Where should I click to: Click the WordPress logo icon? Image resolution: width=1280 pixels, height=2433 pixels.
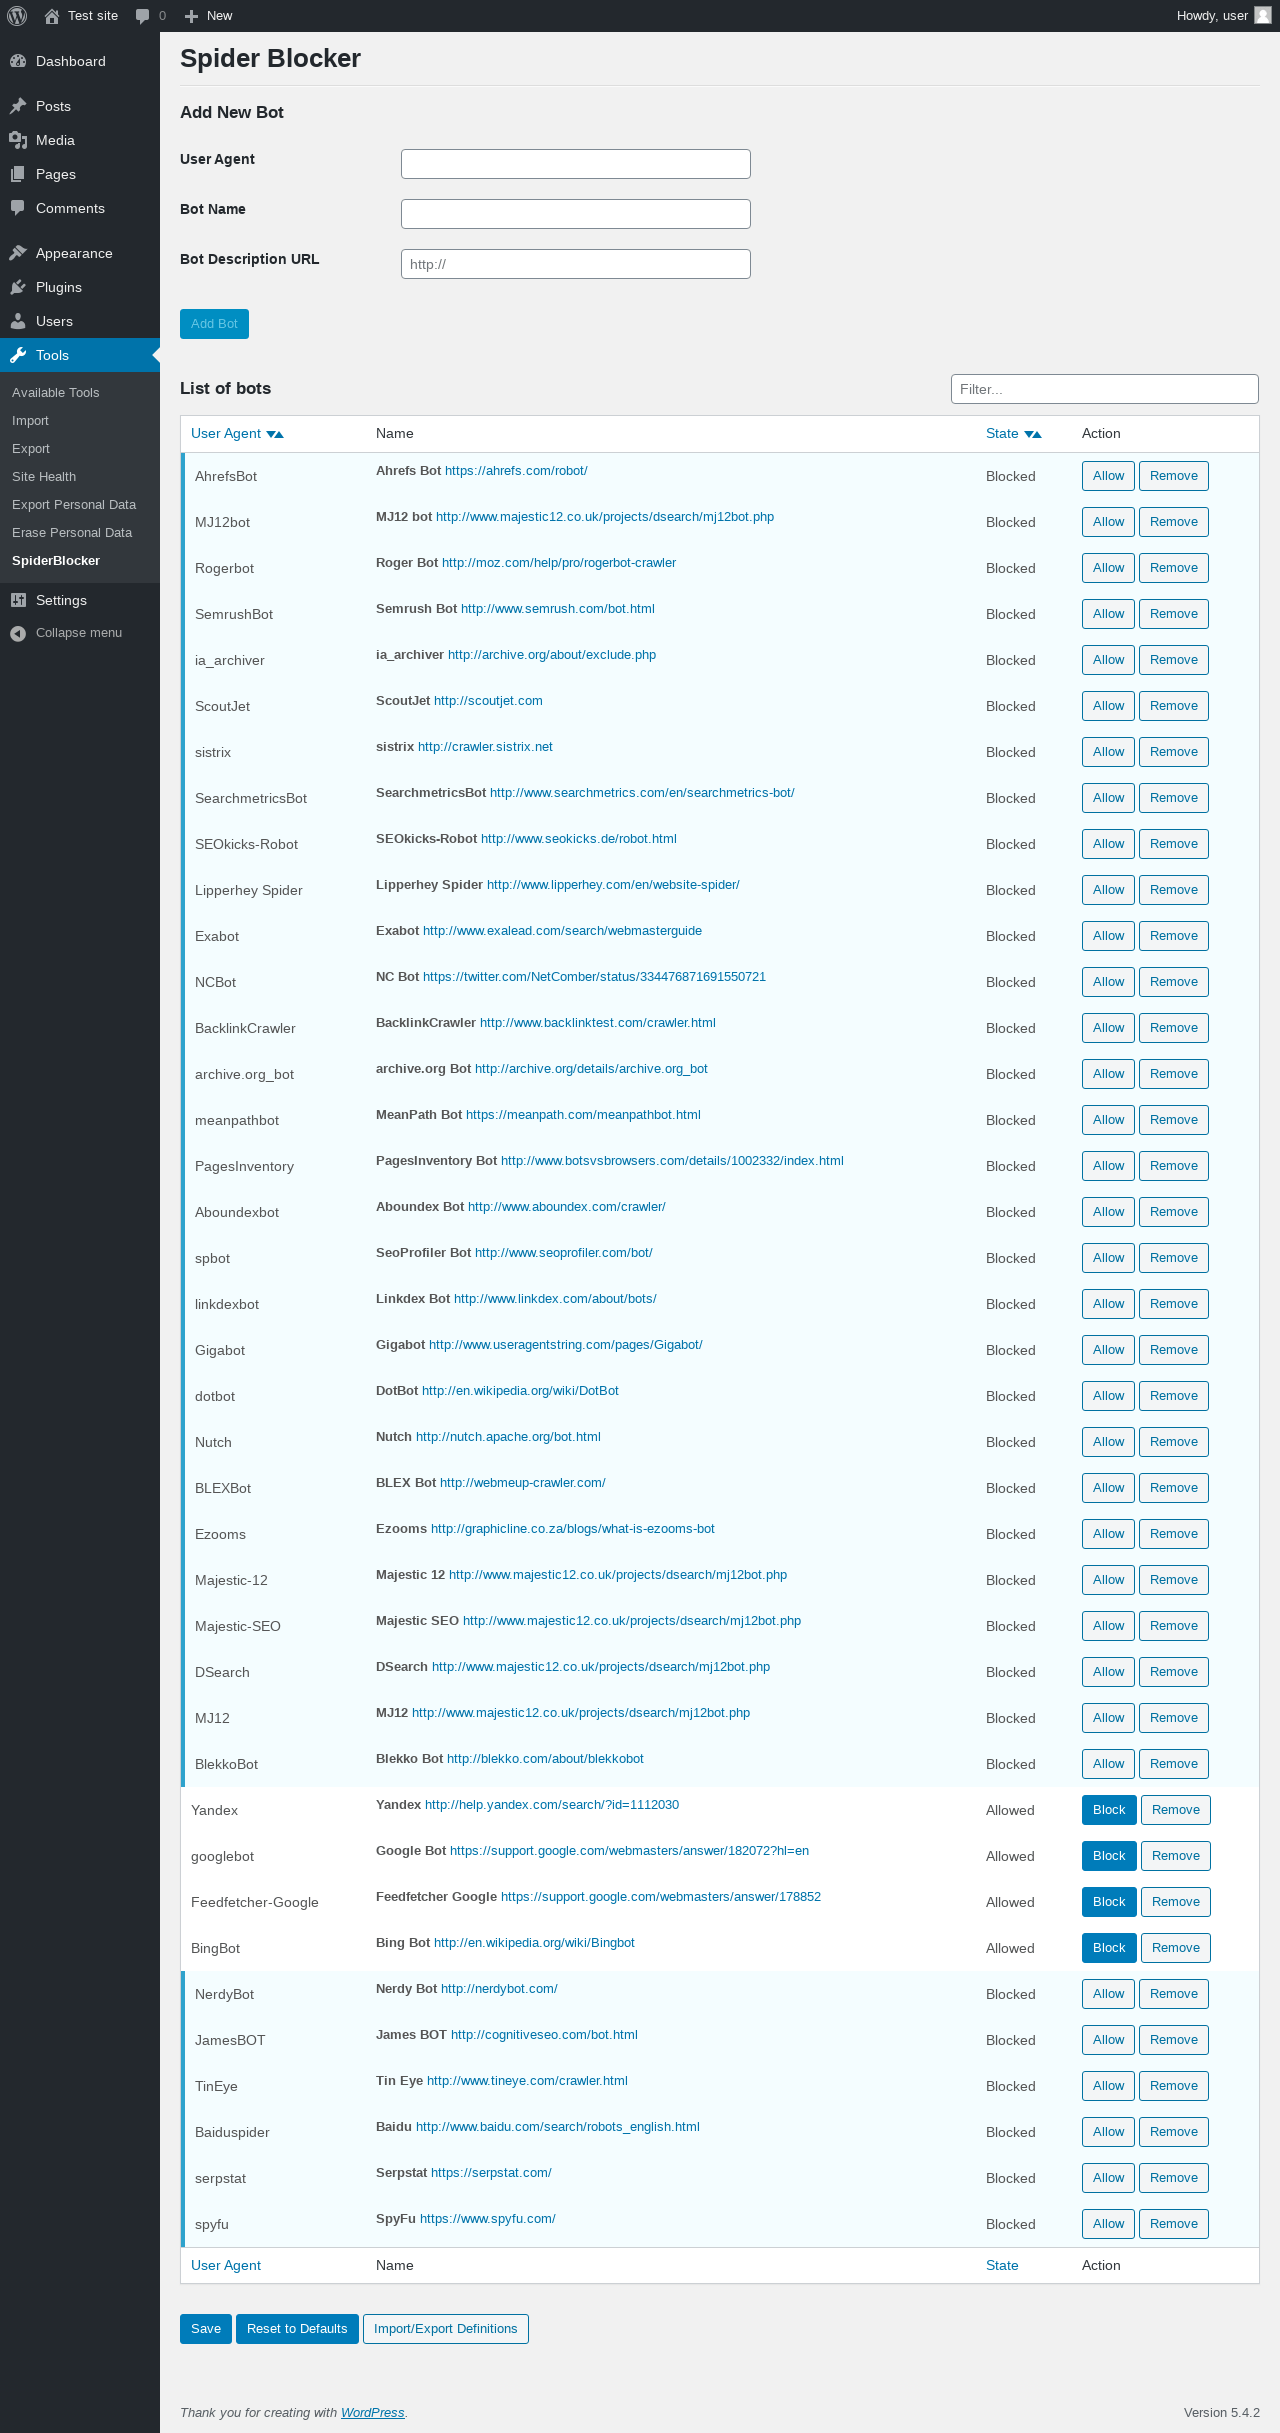click(x=17, y=16)
